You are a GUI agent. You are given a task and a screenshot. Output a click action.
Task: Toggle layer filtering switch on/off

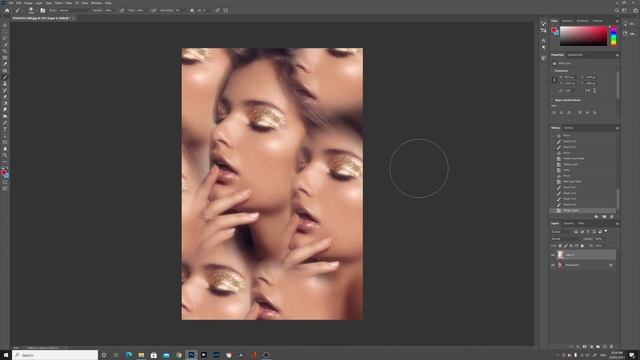click(x=606, y=231)
